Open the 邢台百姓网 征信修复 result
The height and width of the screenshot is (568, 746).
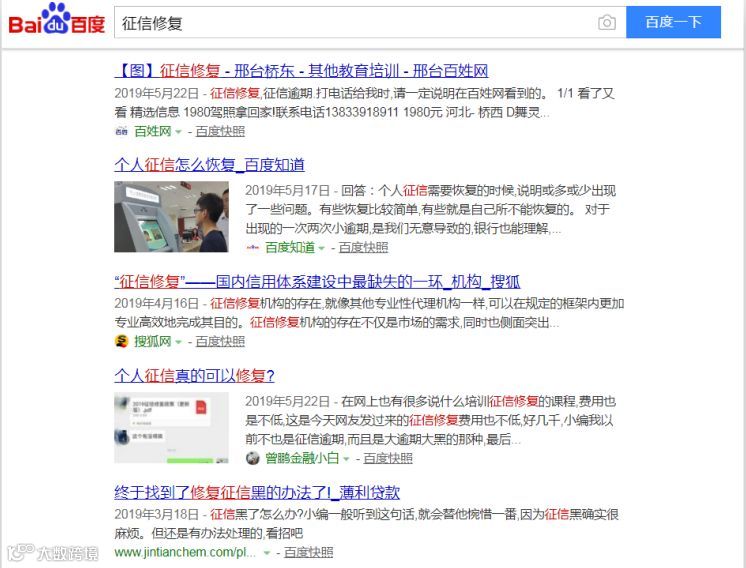click(x=301, y=71)
